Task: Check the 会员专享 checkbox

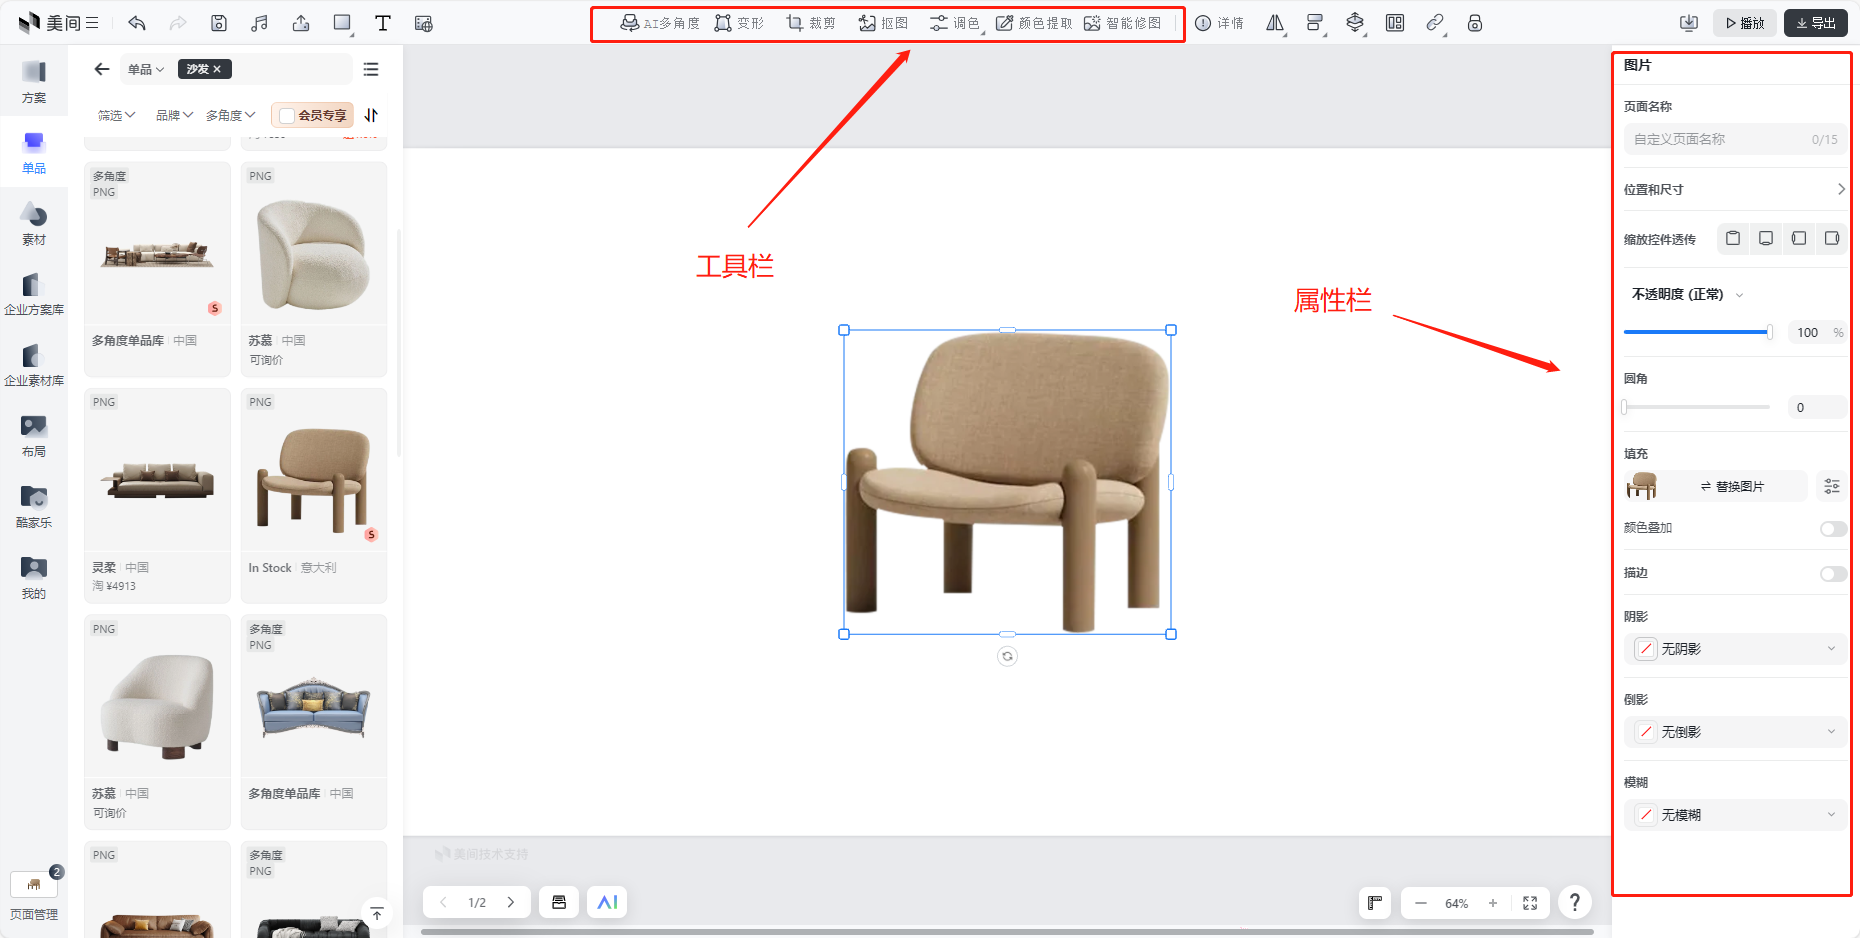Action: pyautogui.click(x=287, y=116)
